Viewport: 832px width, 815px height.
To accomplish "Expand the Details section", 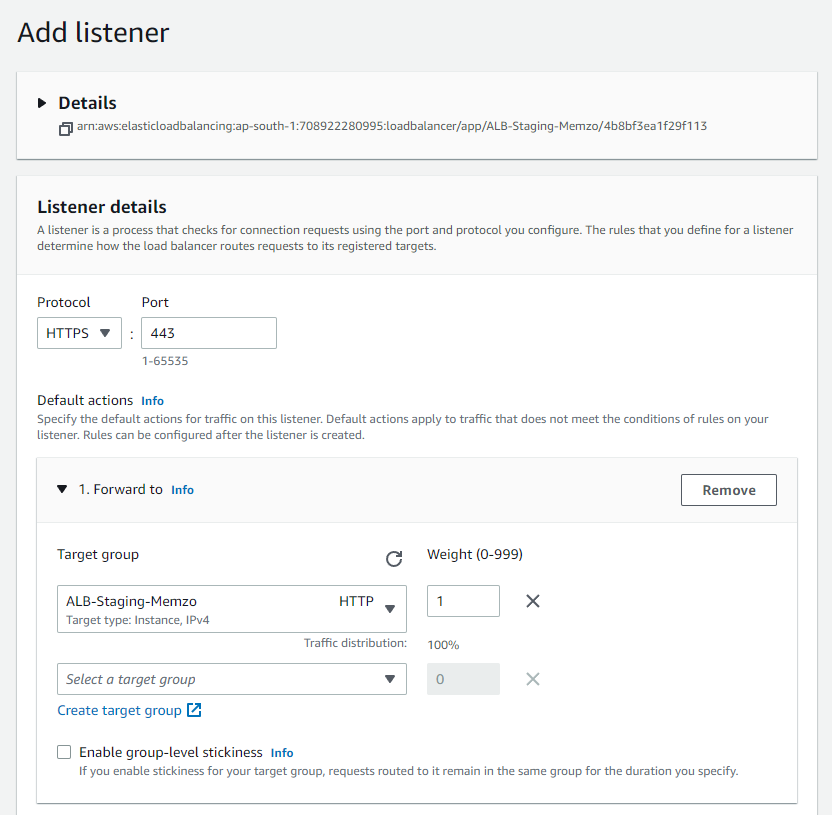I will click(42, 103).
